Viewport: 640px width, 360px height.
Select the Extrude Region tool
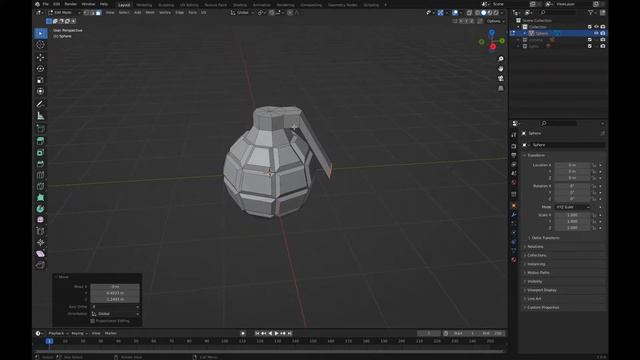click(40, 141)
